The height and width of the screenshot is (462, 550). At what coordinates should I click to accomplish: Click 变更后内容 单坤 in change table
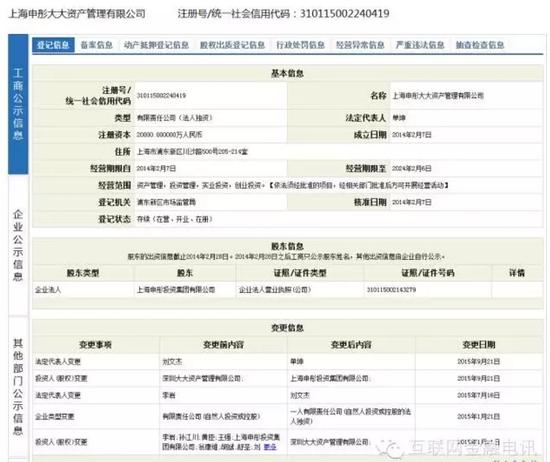click(x=297, y=361)
